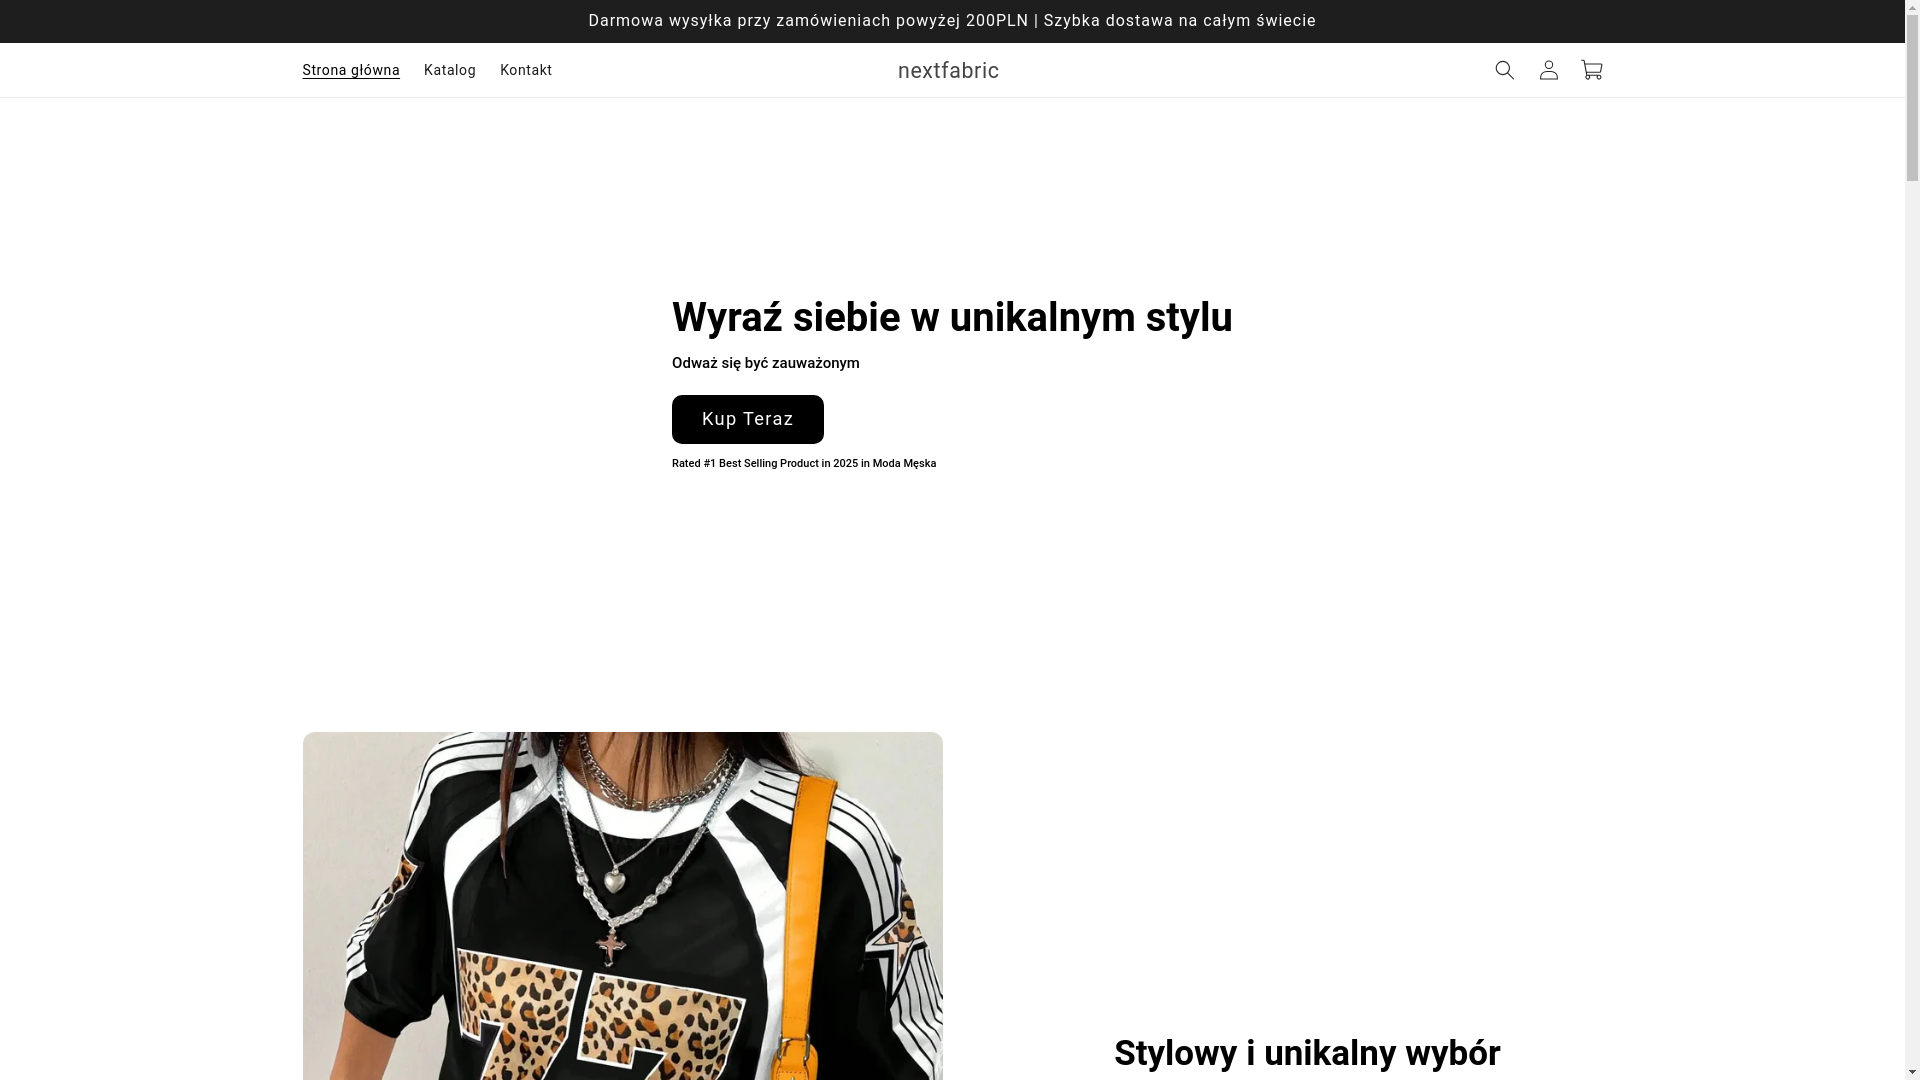The image size is (1920, 1080).
Task: Click the nextfabric store logo
Action: [x=947, y=70]
